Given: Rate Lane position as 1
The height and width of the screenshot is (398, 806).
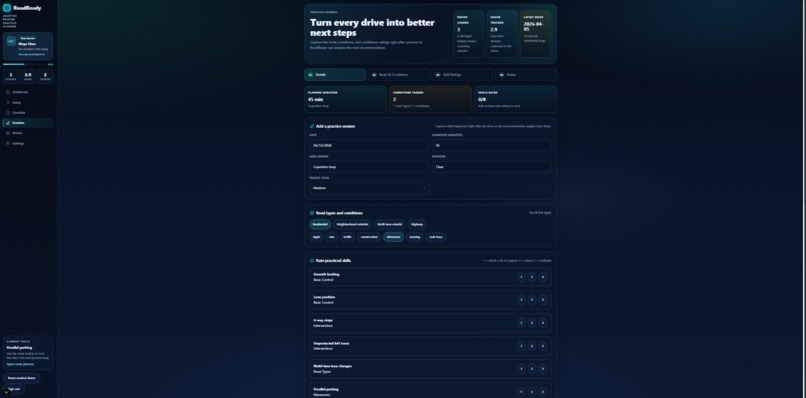Looking at the screenshot, I should [521, 300].
